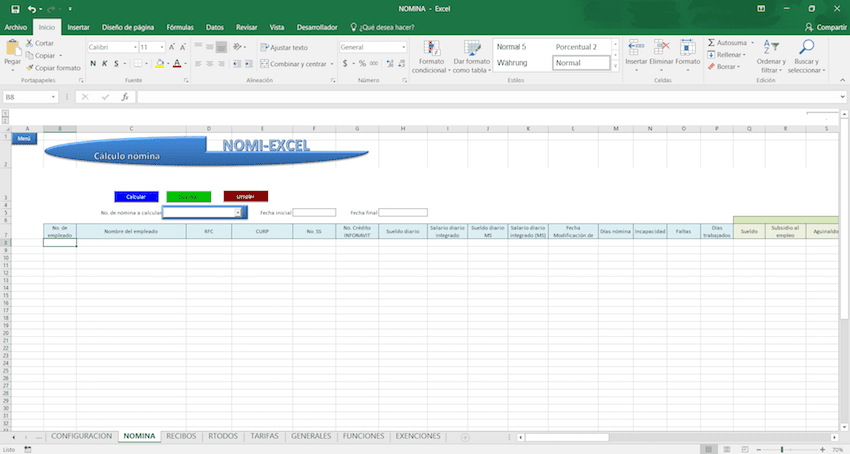Open Buscar y seleccionar
This screenshot has height=454, width=850.
click(807, 56)
